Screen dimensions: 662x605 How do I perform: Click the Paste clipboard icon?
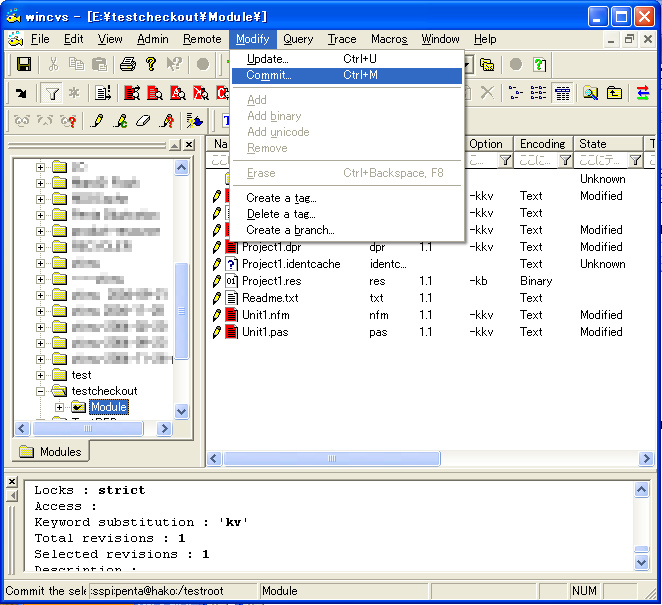99,64
